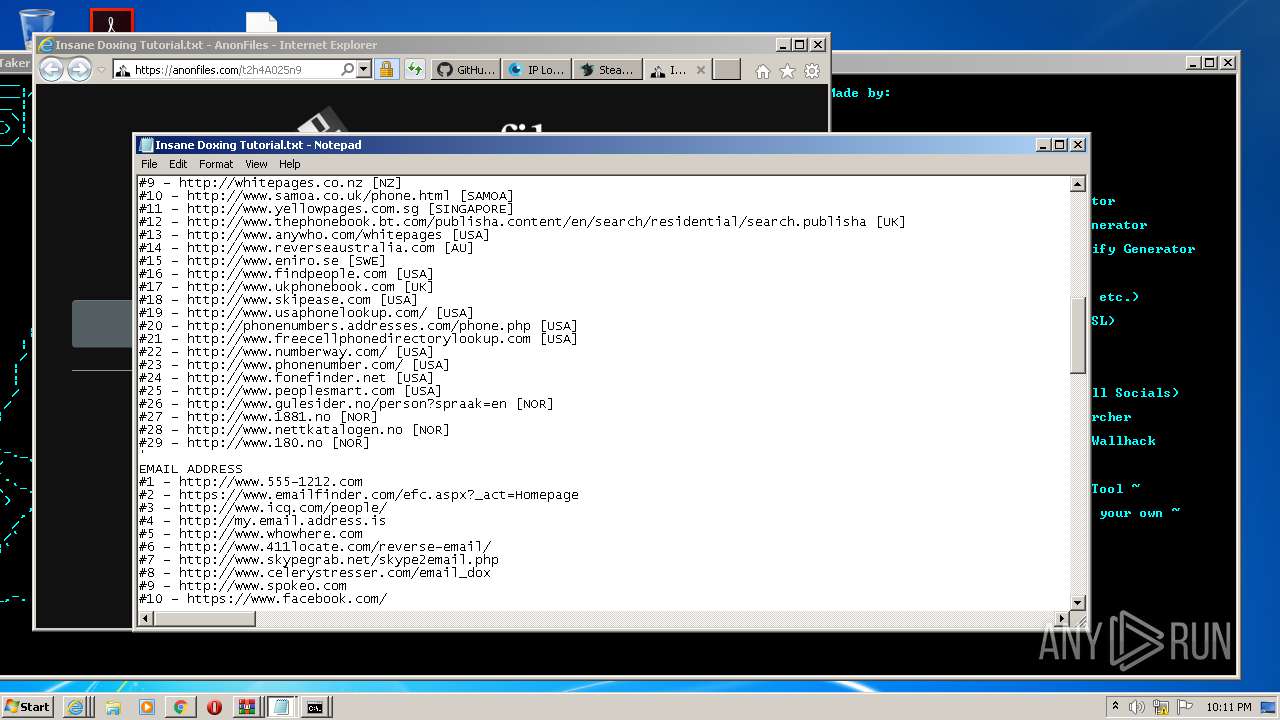This screenshot has width=1280, height=720.
Task: Click the command prompt taskbar button
Action: pos(315,707)
